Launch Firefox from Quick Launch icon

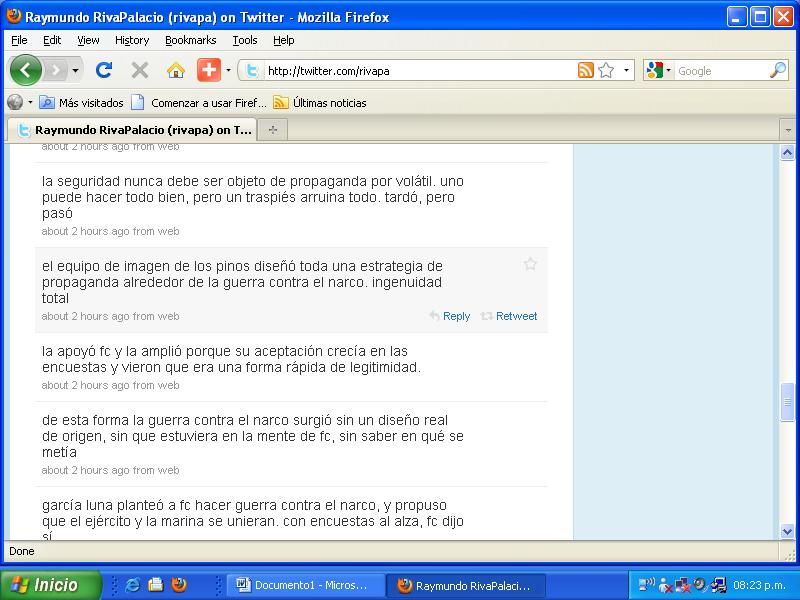click(x=179, y=585)
